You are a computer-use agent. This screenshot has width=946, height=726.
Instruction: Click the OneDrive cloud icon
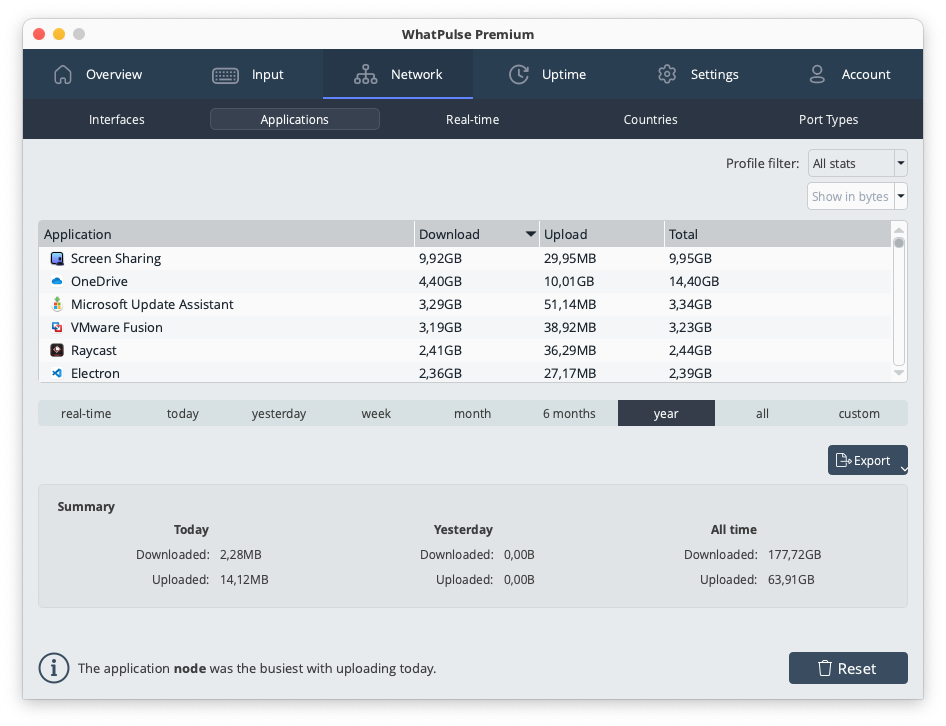57,282
